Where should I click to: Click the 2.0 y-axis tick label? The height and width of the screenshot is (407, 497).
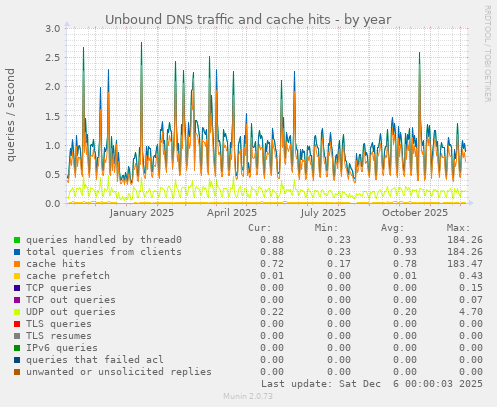[53, 87]
